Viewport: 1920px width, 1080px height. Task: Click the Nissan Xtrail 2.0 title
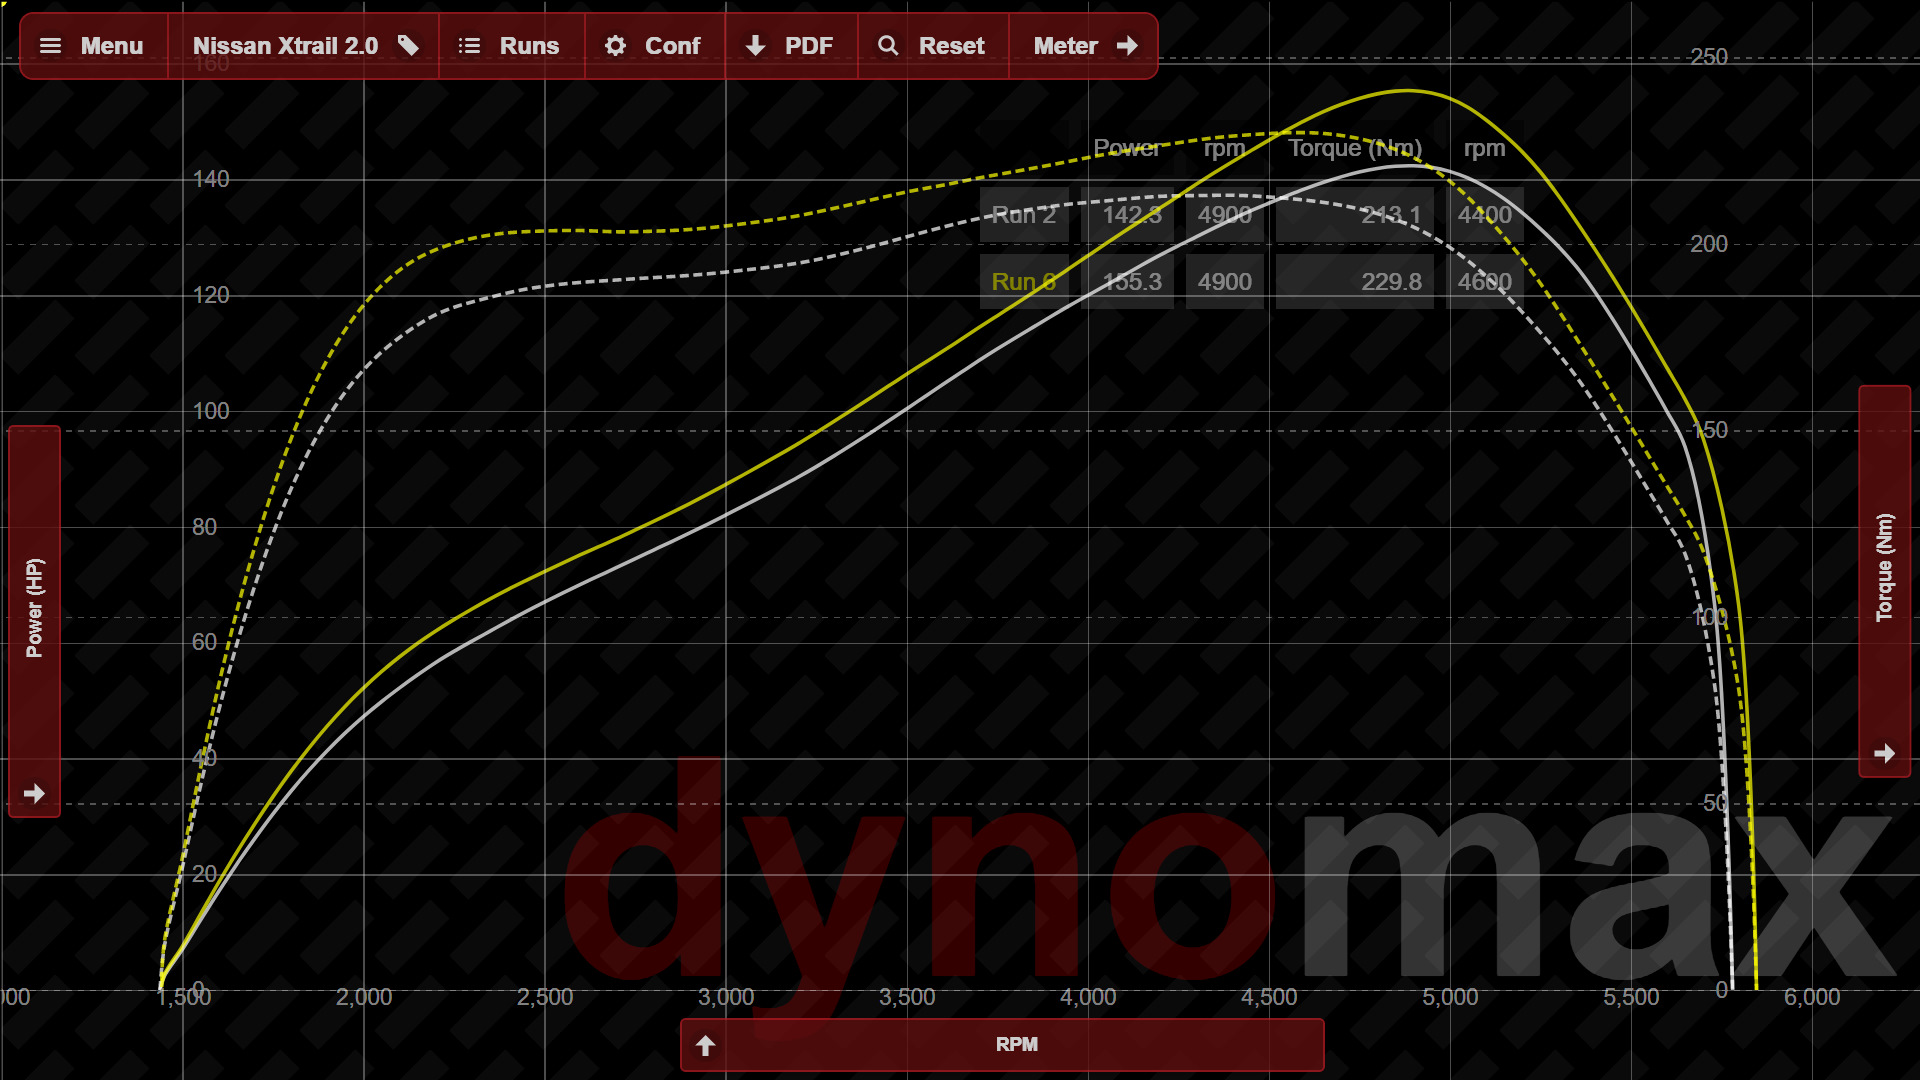tap(285, 46)
